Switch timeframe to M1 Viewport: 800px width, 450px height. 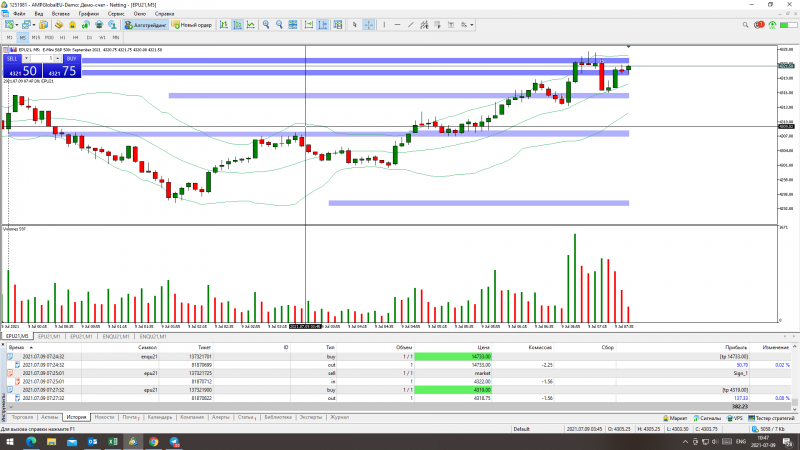(10, 37)
